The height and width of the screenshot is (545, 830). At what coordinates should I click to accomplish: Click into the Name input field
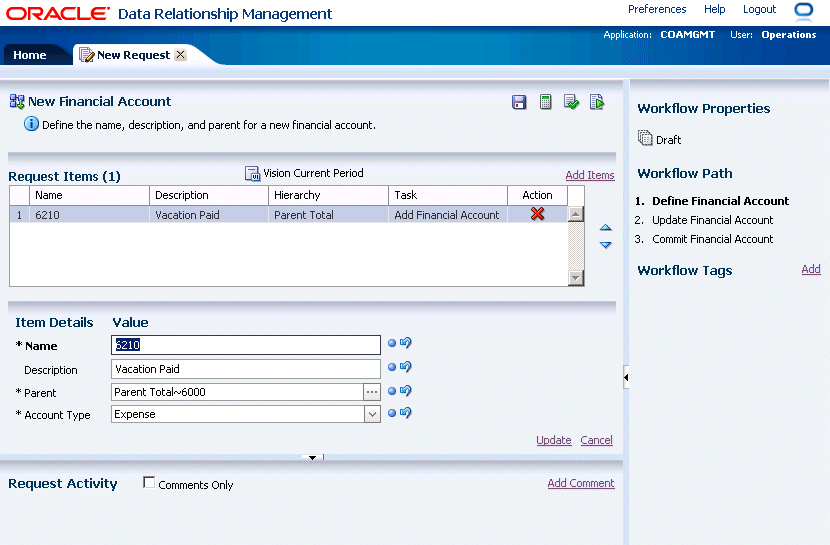tap(246, 345)
